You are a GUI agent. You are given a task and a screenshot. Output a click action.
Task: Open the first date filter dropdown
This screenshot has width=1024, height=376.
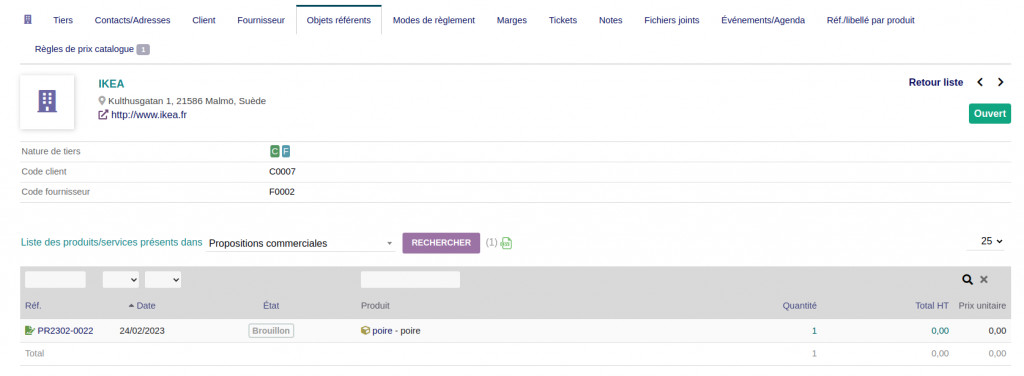click(x=121, y=279)
